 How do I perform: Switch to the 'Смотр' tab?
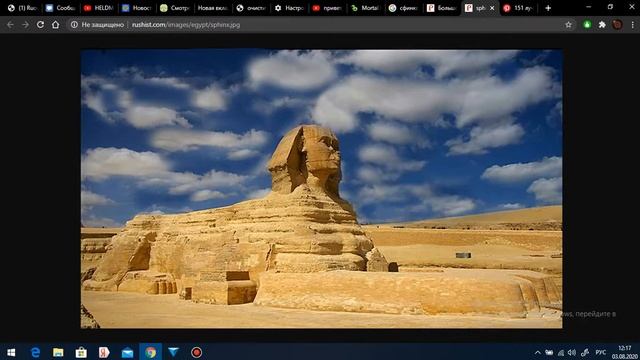(174, 8)
